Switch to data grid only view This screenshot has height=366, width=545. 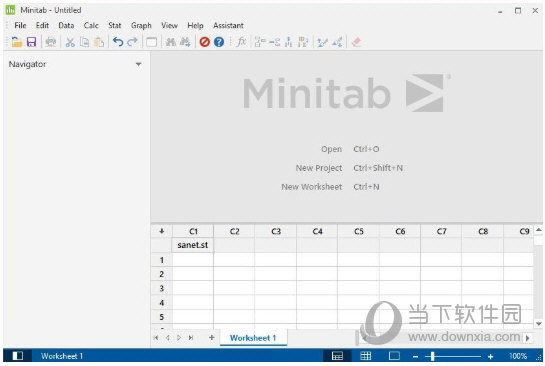click(x=366, y=356)
